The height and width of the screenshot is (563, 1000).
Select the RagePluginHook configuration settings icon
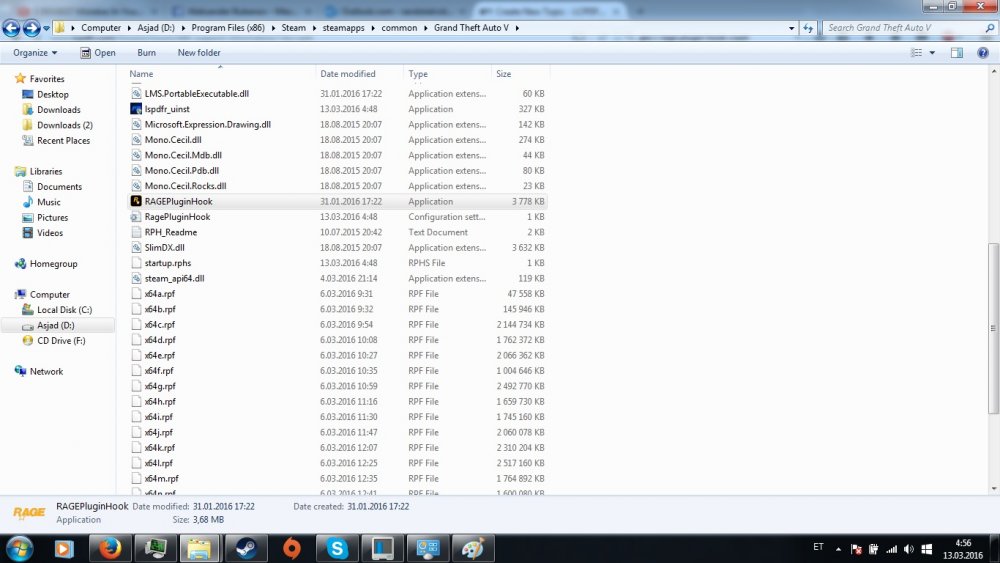[x=136, y=217]
